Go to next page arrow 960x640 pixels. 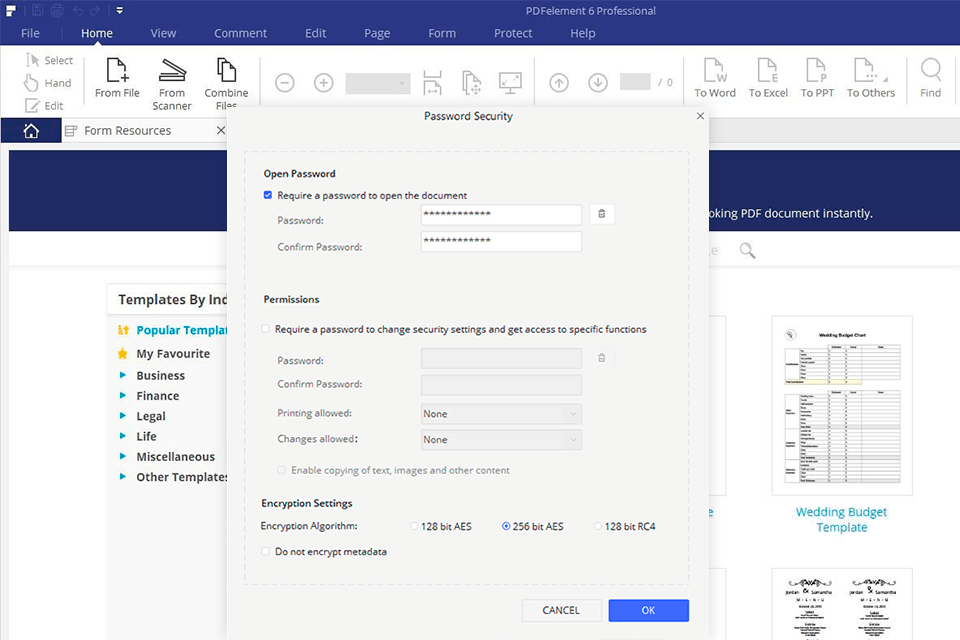click(598, 83)
